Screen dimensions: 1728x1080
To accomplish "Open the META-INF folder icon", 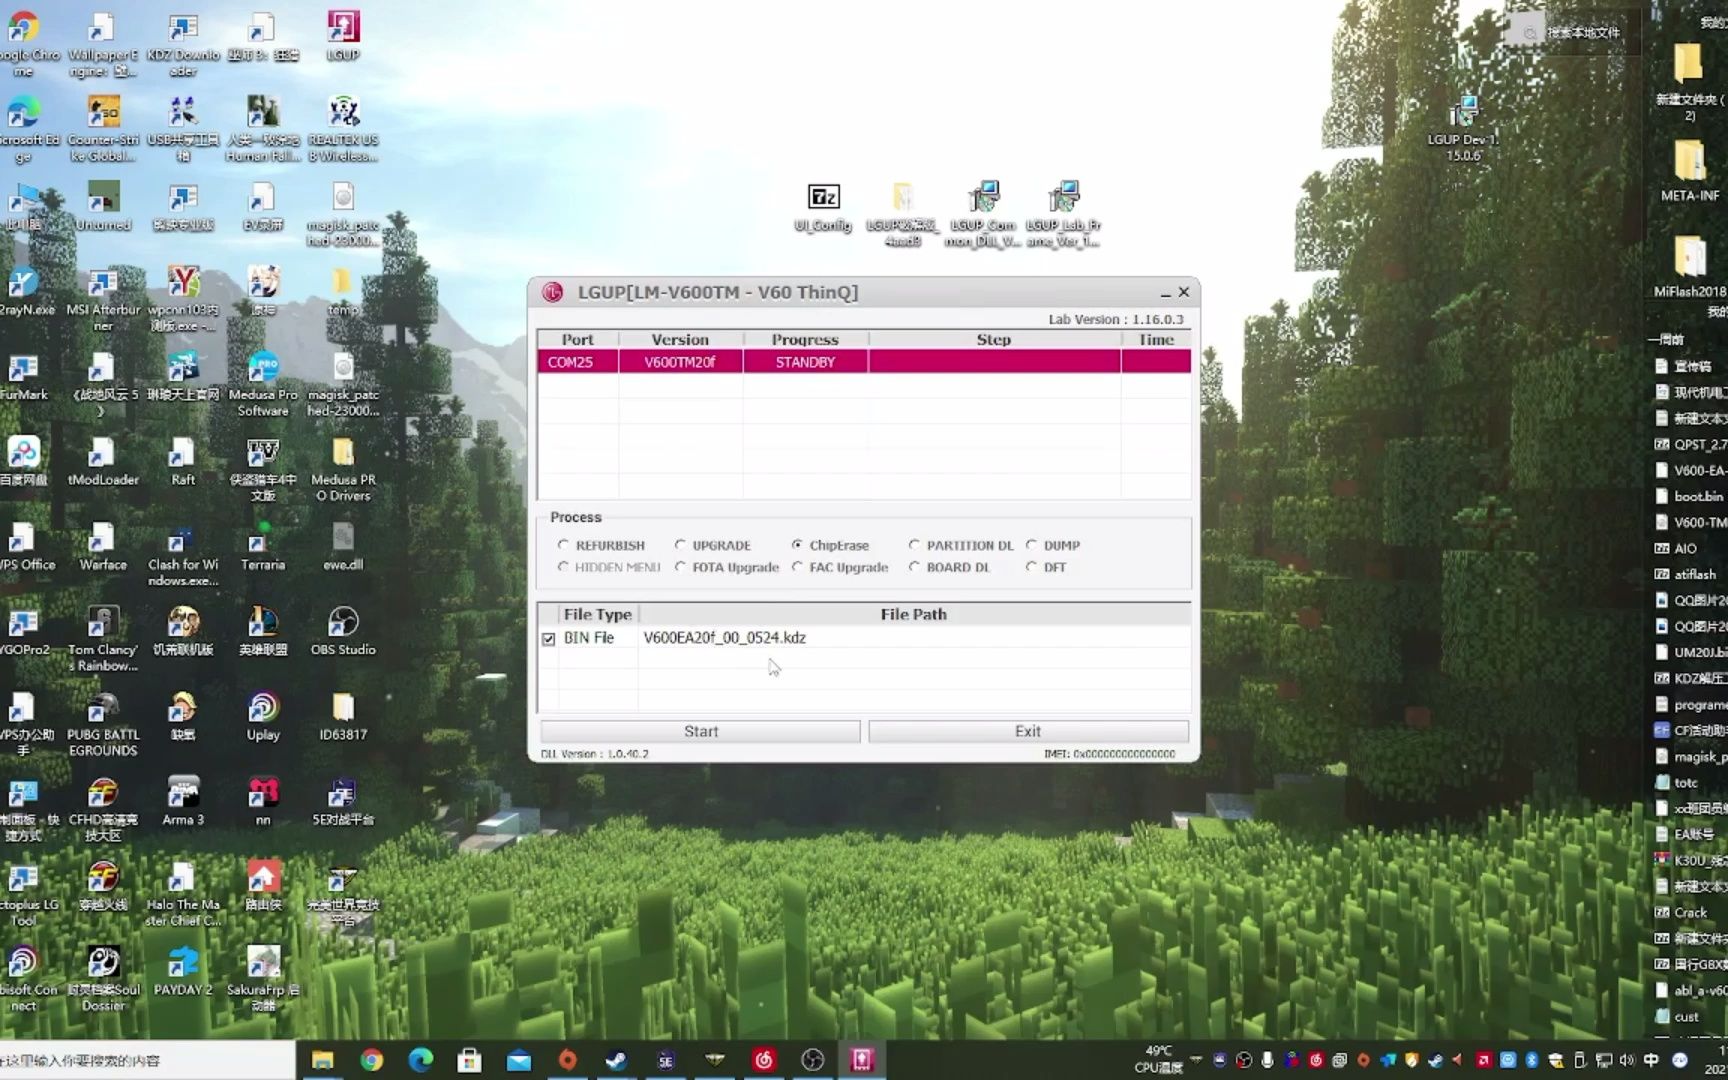I will coord(1690,170).
